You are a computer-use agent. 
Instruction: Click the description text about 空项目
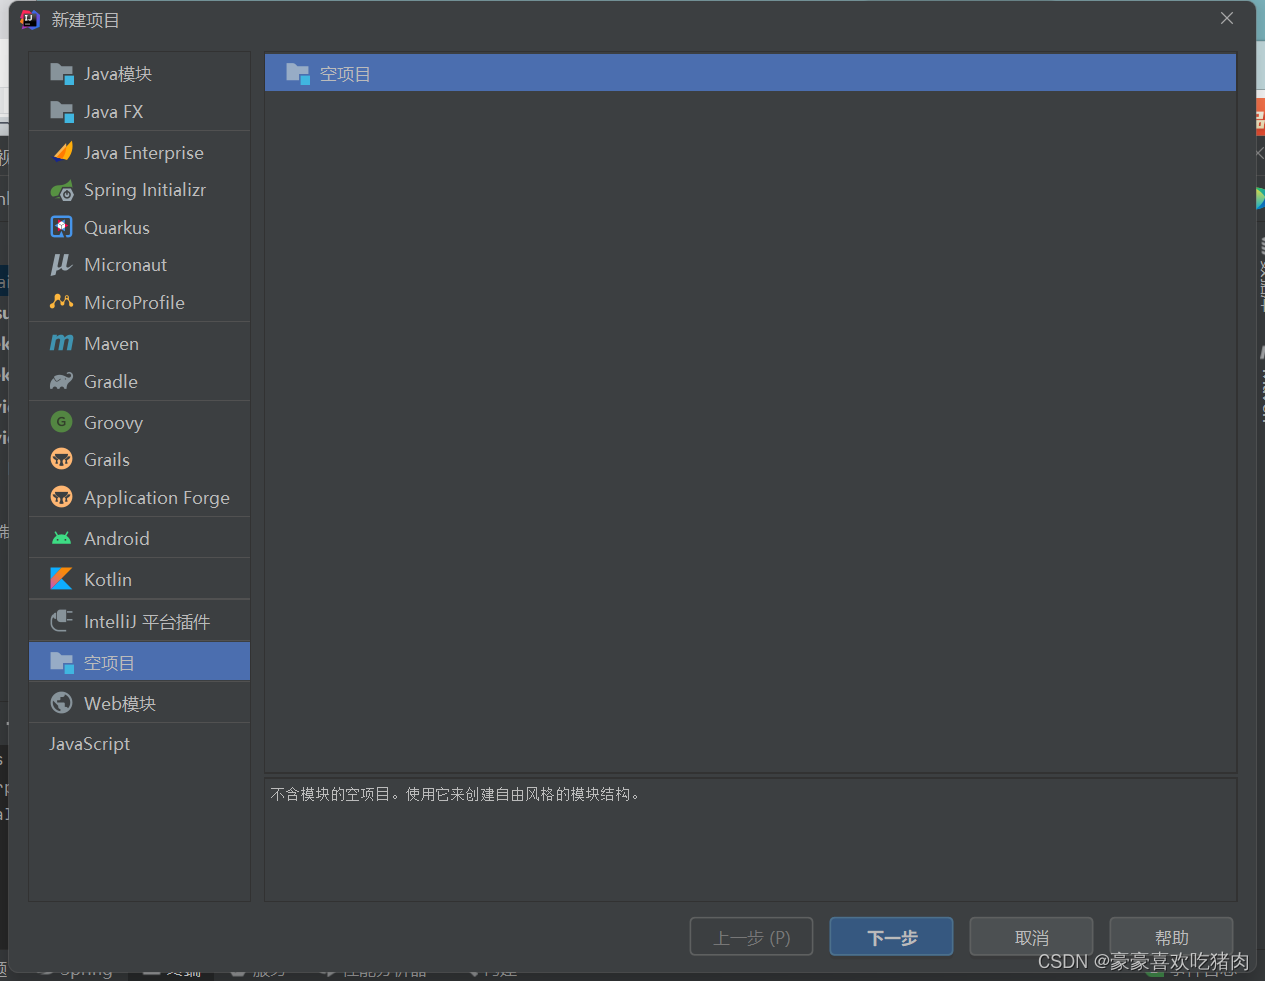pos(455,794)
